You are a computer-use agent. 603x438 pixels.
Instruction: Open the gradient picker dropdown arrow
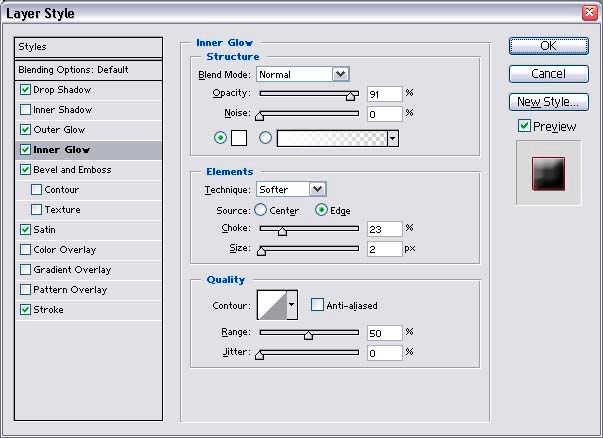[393, 138]
